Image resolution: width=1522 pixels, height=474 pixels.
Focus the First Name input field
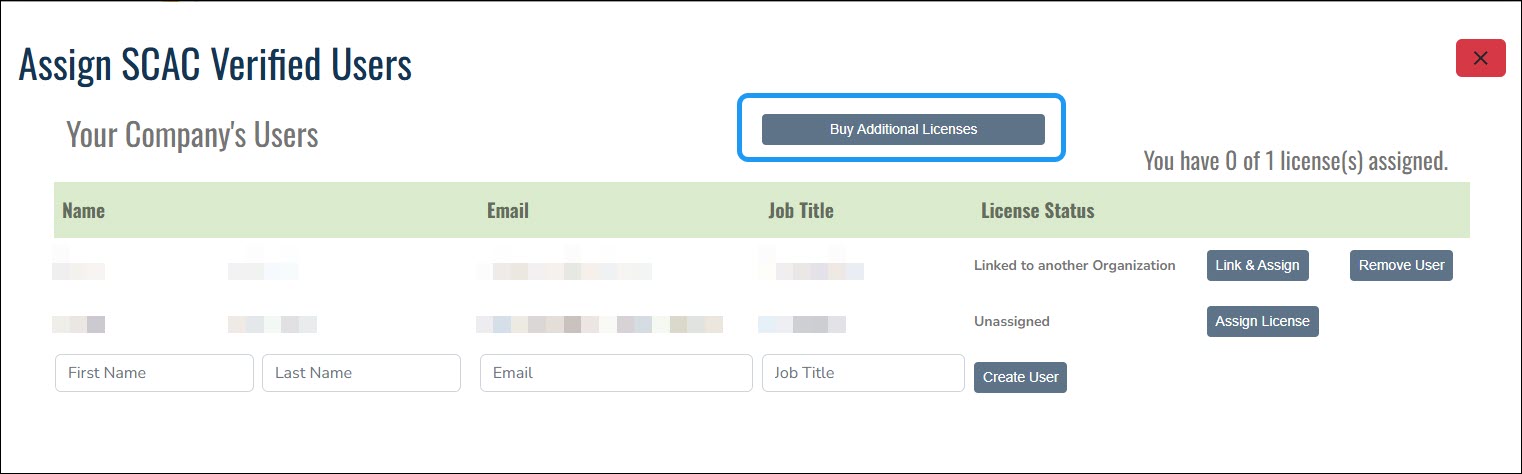tap(154, 373)
